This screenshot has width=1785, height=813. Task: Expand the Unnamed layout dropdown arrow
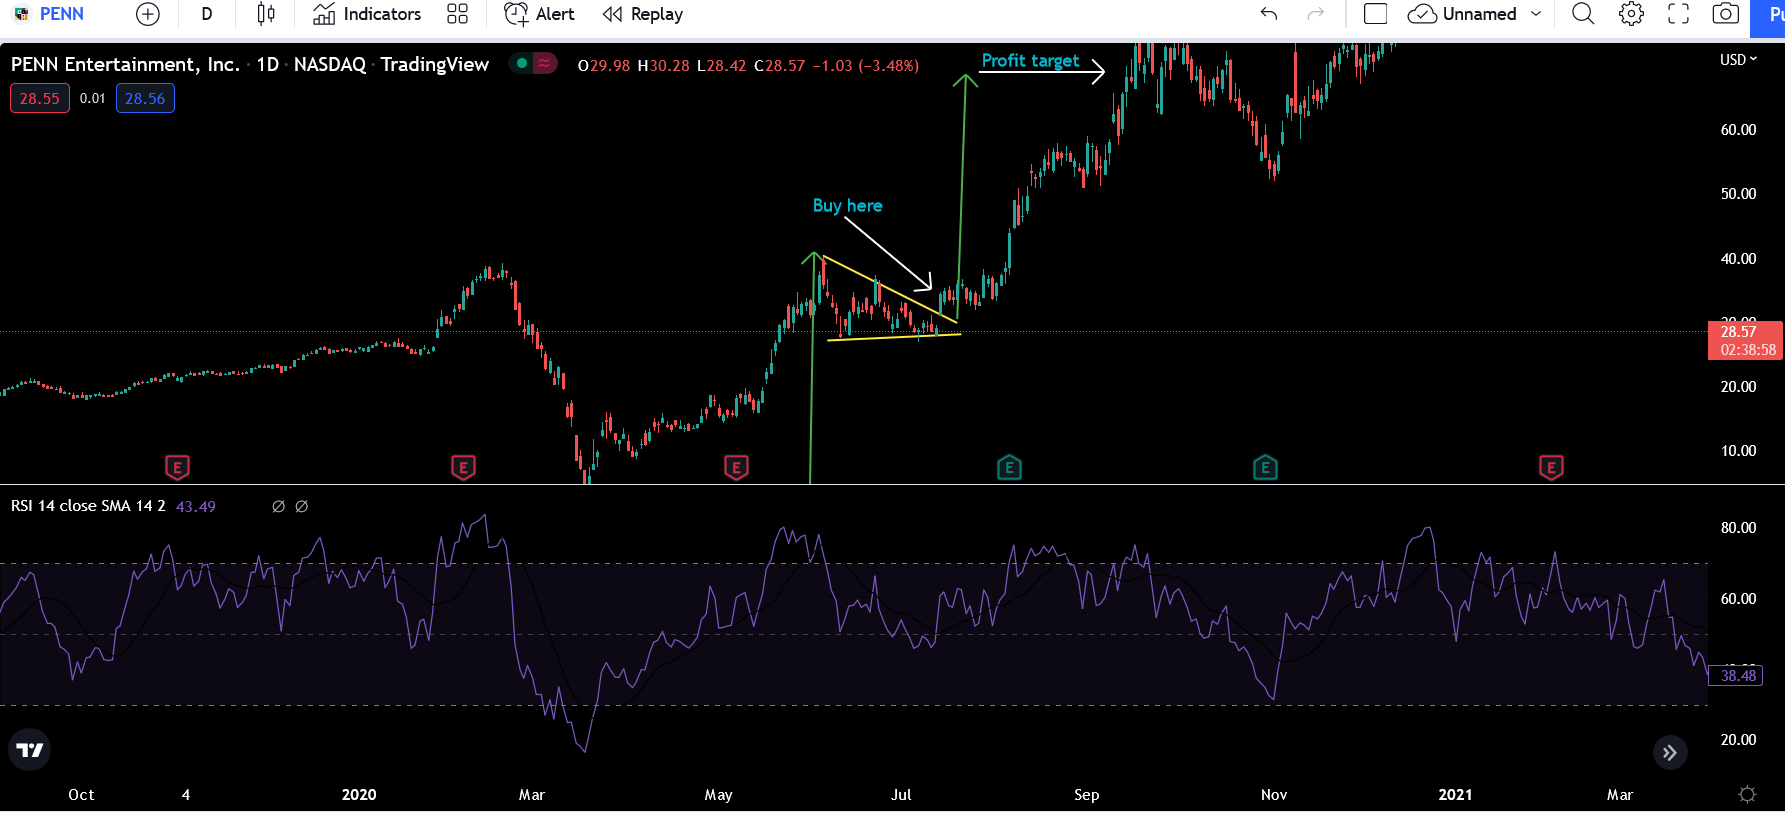click(x=1536, y=14)
